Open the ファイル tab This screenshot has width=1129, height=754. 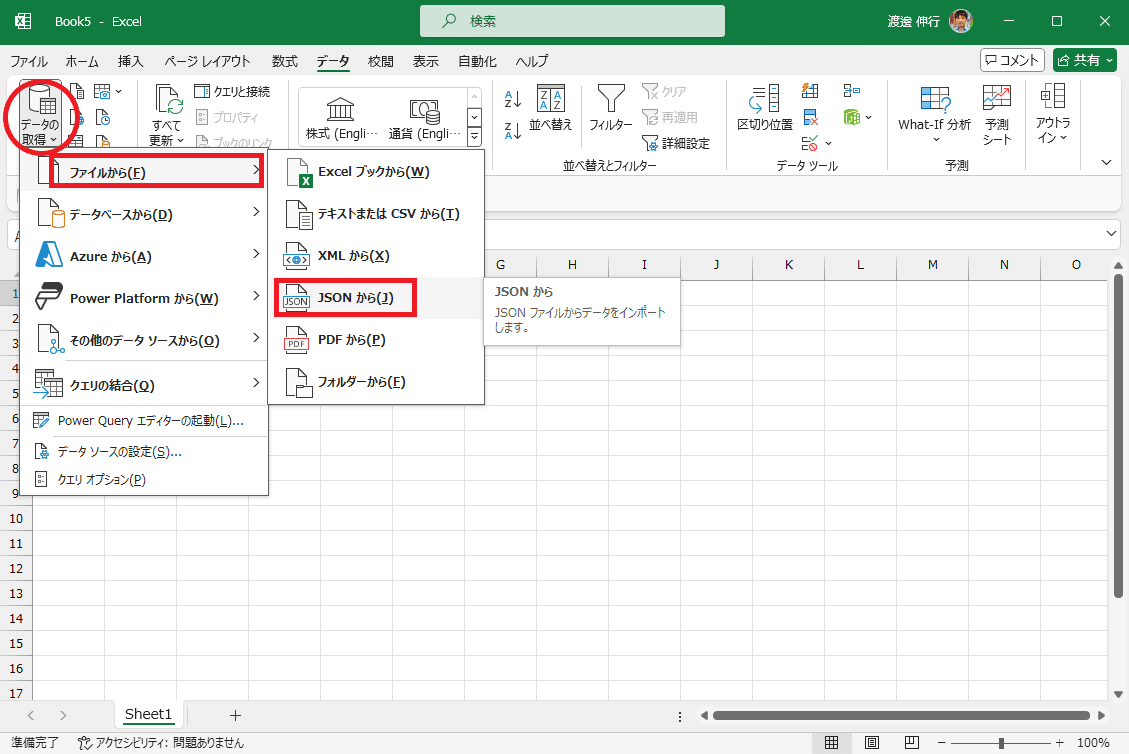point(29,61)
